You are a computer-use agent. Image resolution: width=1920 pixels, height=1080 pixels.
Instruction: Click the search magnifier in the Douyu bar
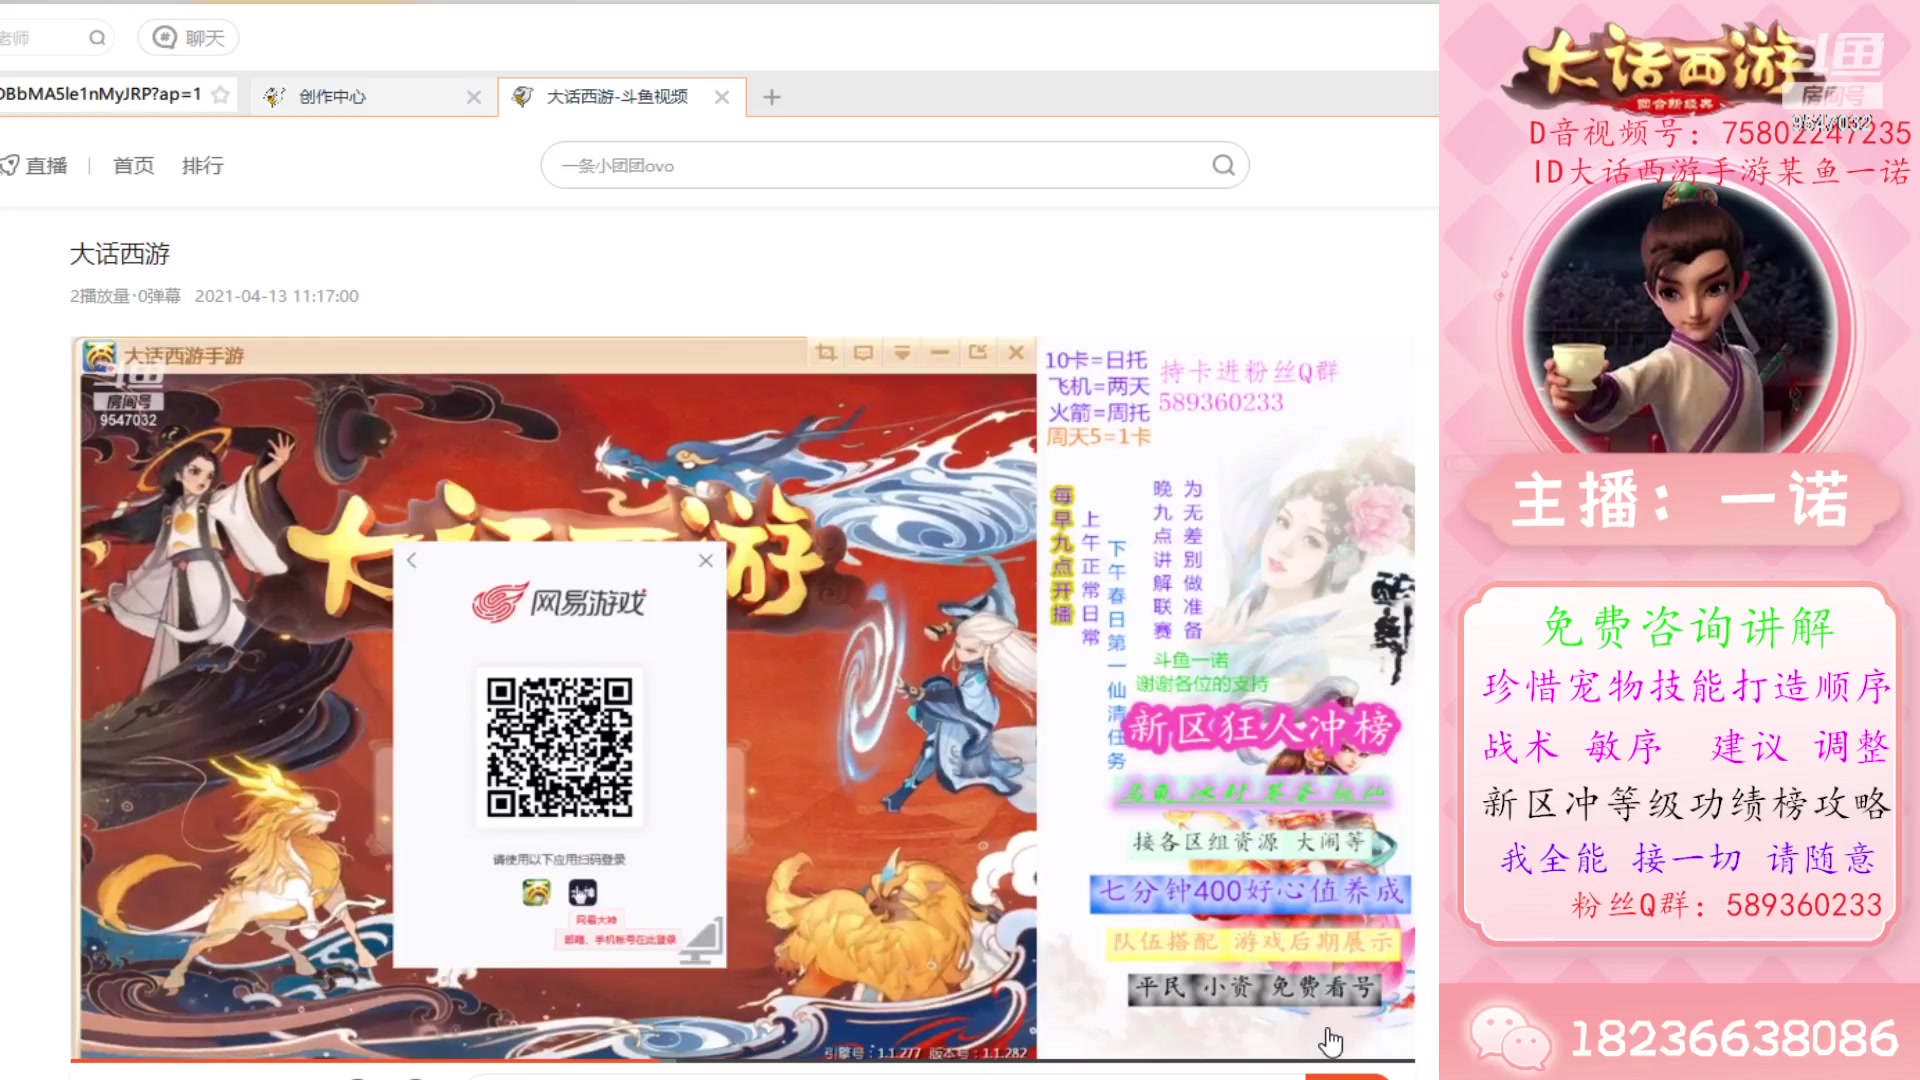point(1223,166)
